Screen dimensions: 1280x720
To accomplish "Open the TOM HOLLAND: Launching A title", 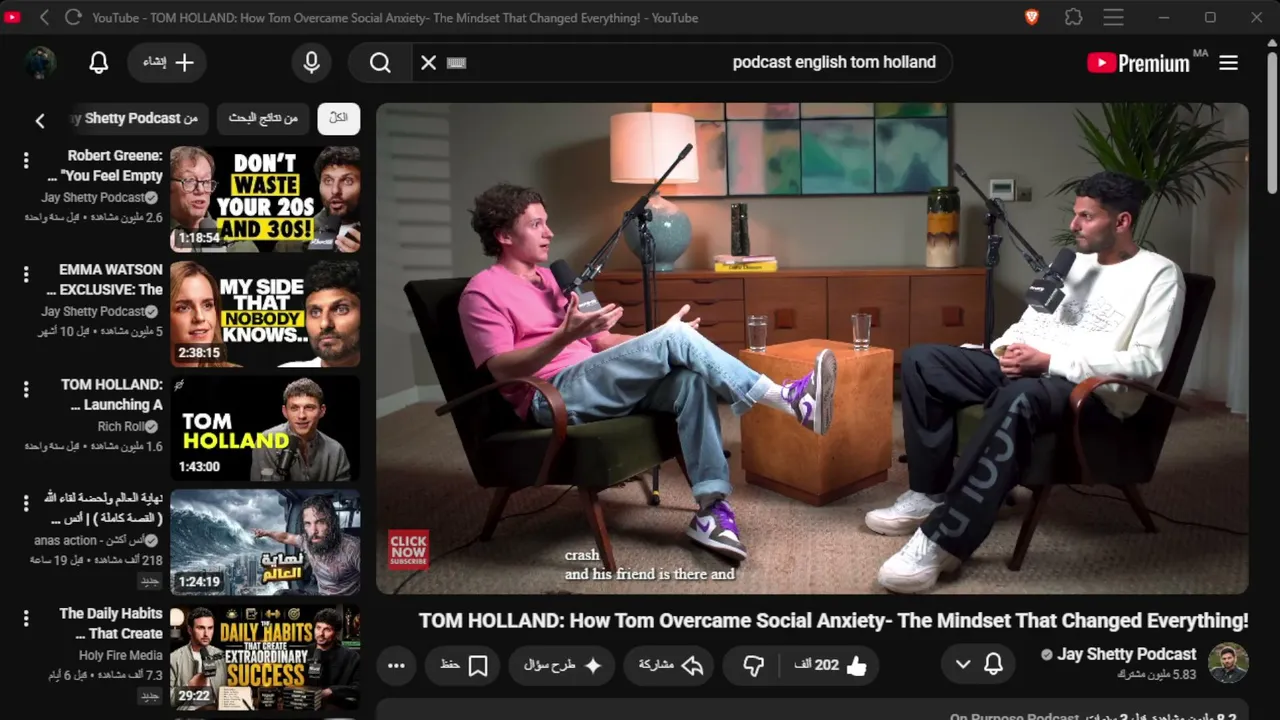I will pos(111,395).
